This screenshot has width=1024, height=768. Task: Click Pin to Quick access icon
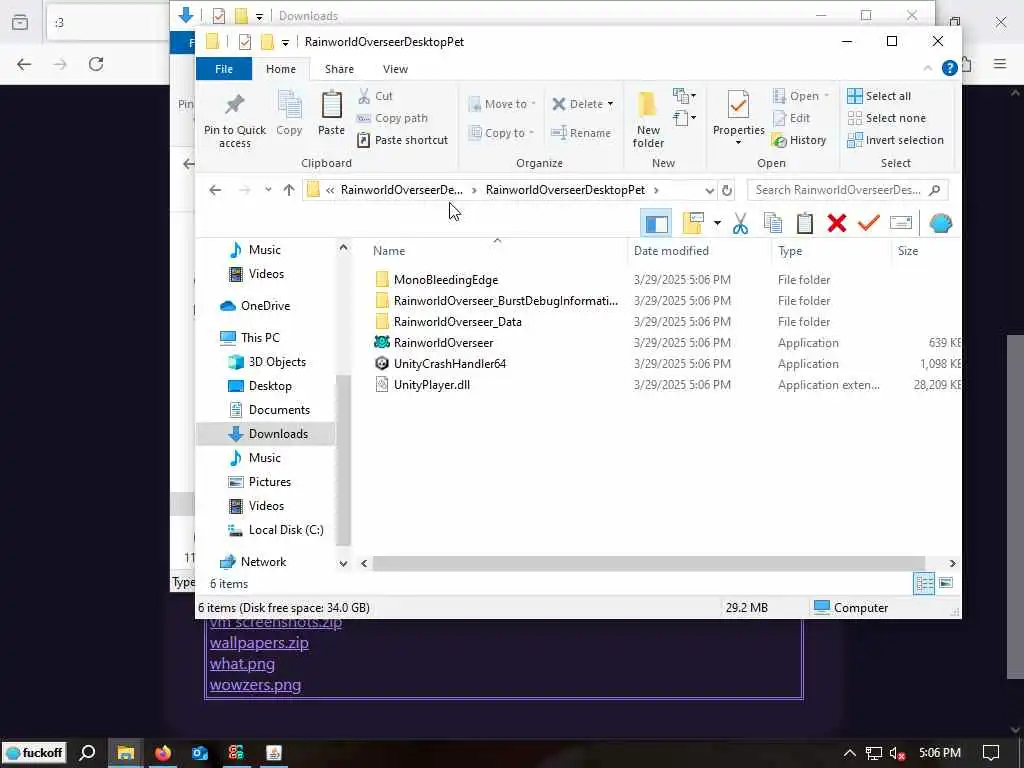pyautogui.click(x=234, y=104)
